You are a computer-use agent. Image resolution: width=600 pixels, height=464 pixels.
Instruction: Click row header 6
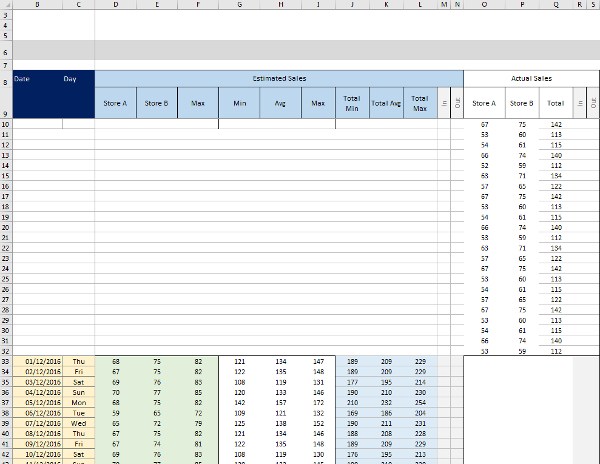[6, 52]
